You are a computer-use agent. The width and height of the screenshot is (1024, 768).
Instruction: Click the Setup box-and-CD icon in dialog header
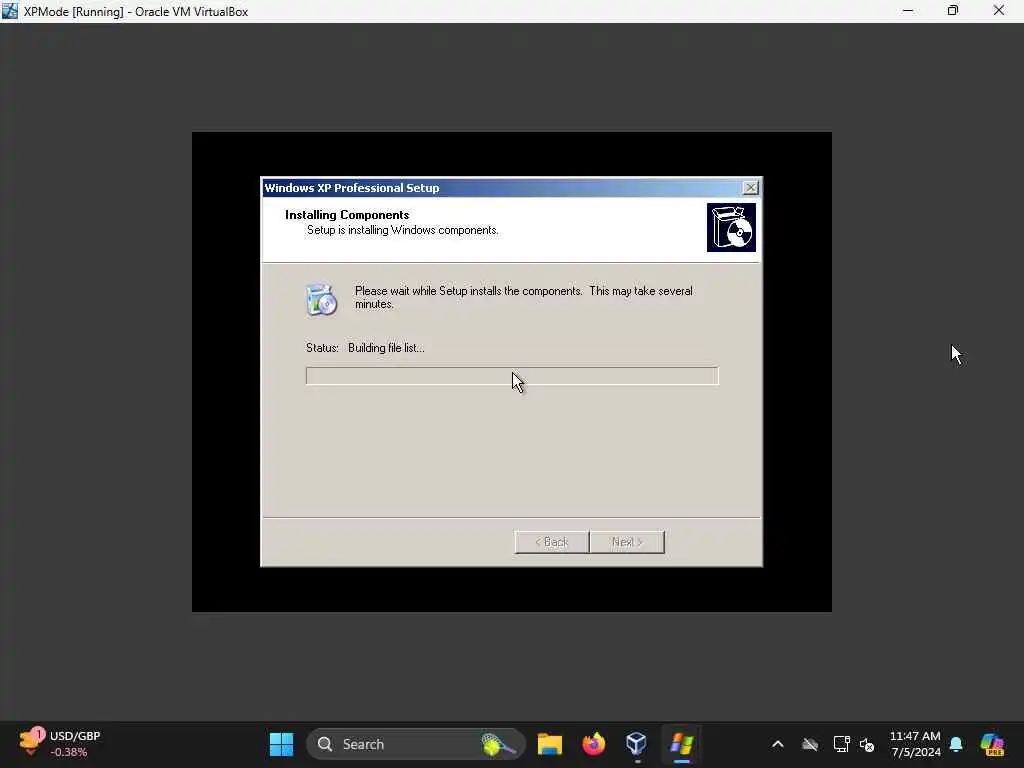731,227
